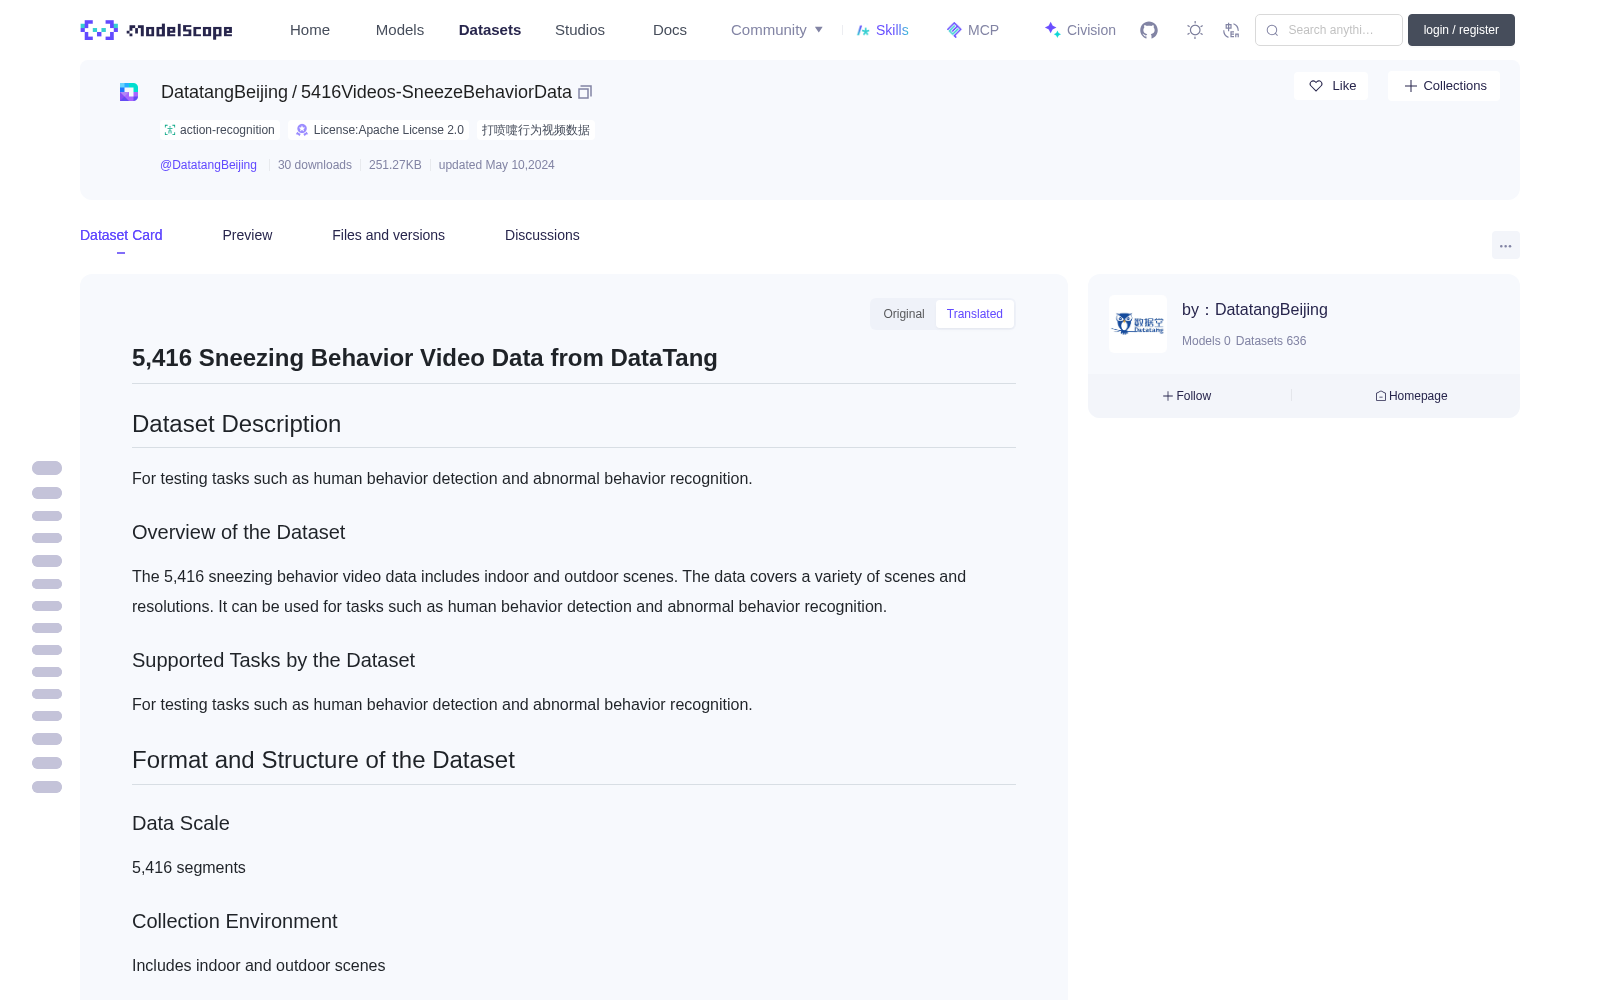Click the DatatangBeijing organization logo

tap(1138, 324)
